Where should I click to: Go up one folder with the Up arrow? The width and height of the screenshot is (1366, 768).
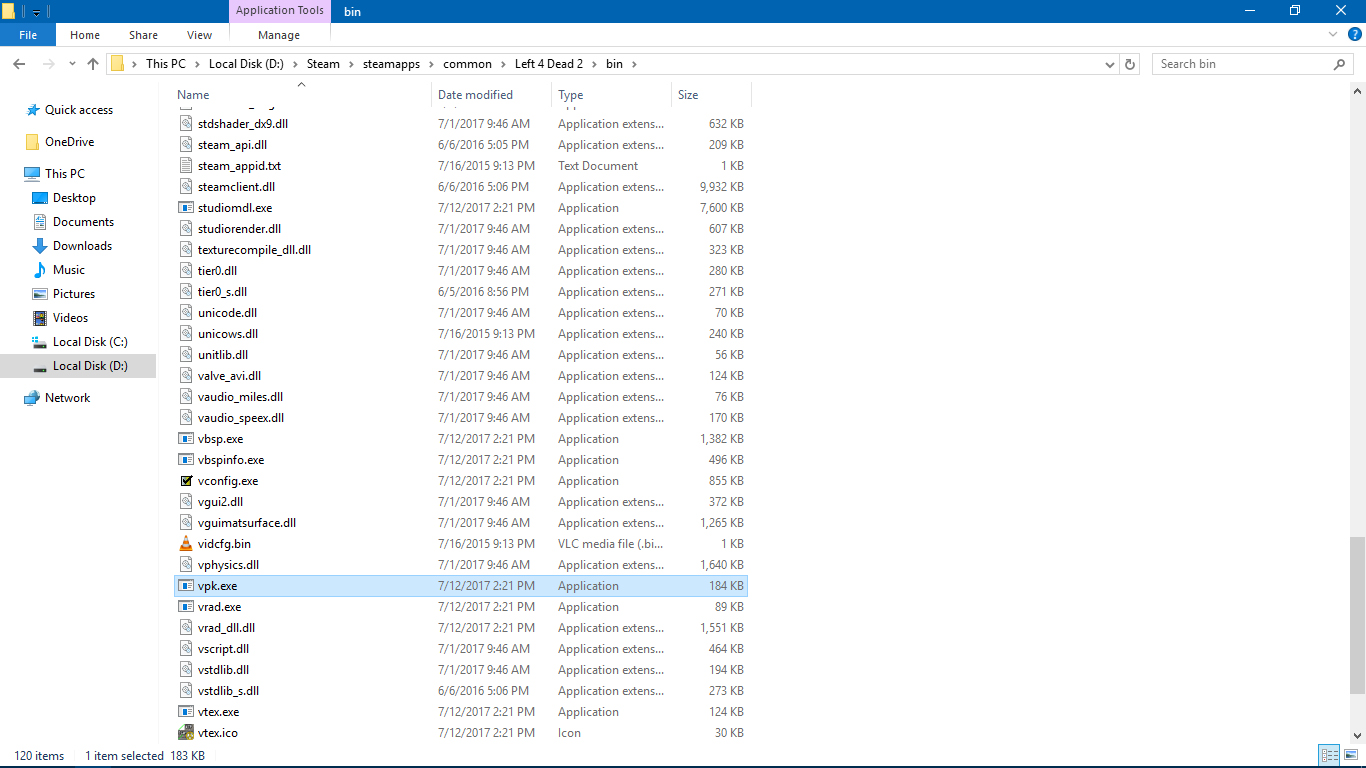(93, 64)
